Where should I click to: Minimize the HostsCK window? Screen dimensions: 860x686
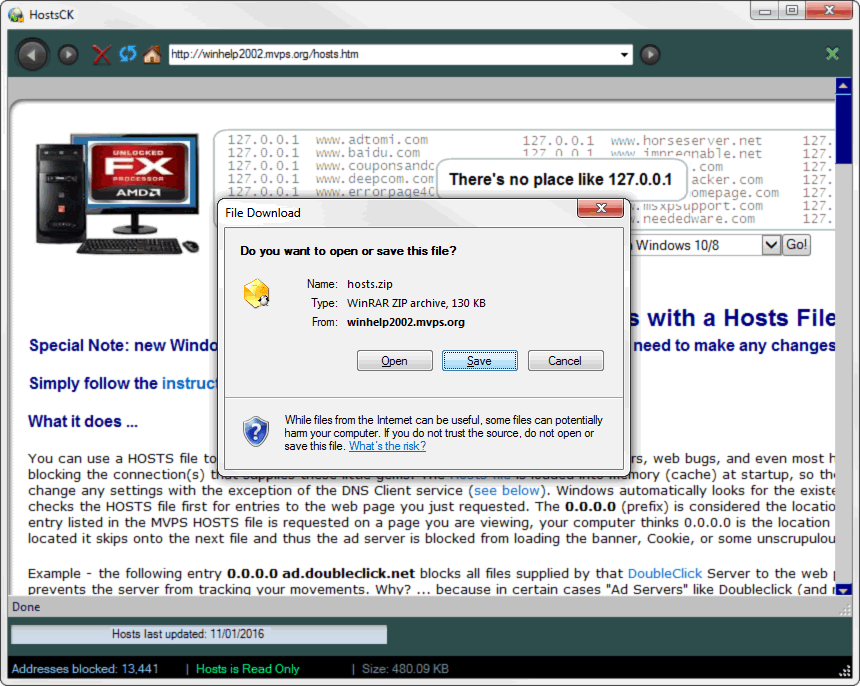tap(766, 11)
